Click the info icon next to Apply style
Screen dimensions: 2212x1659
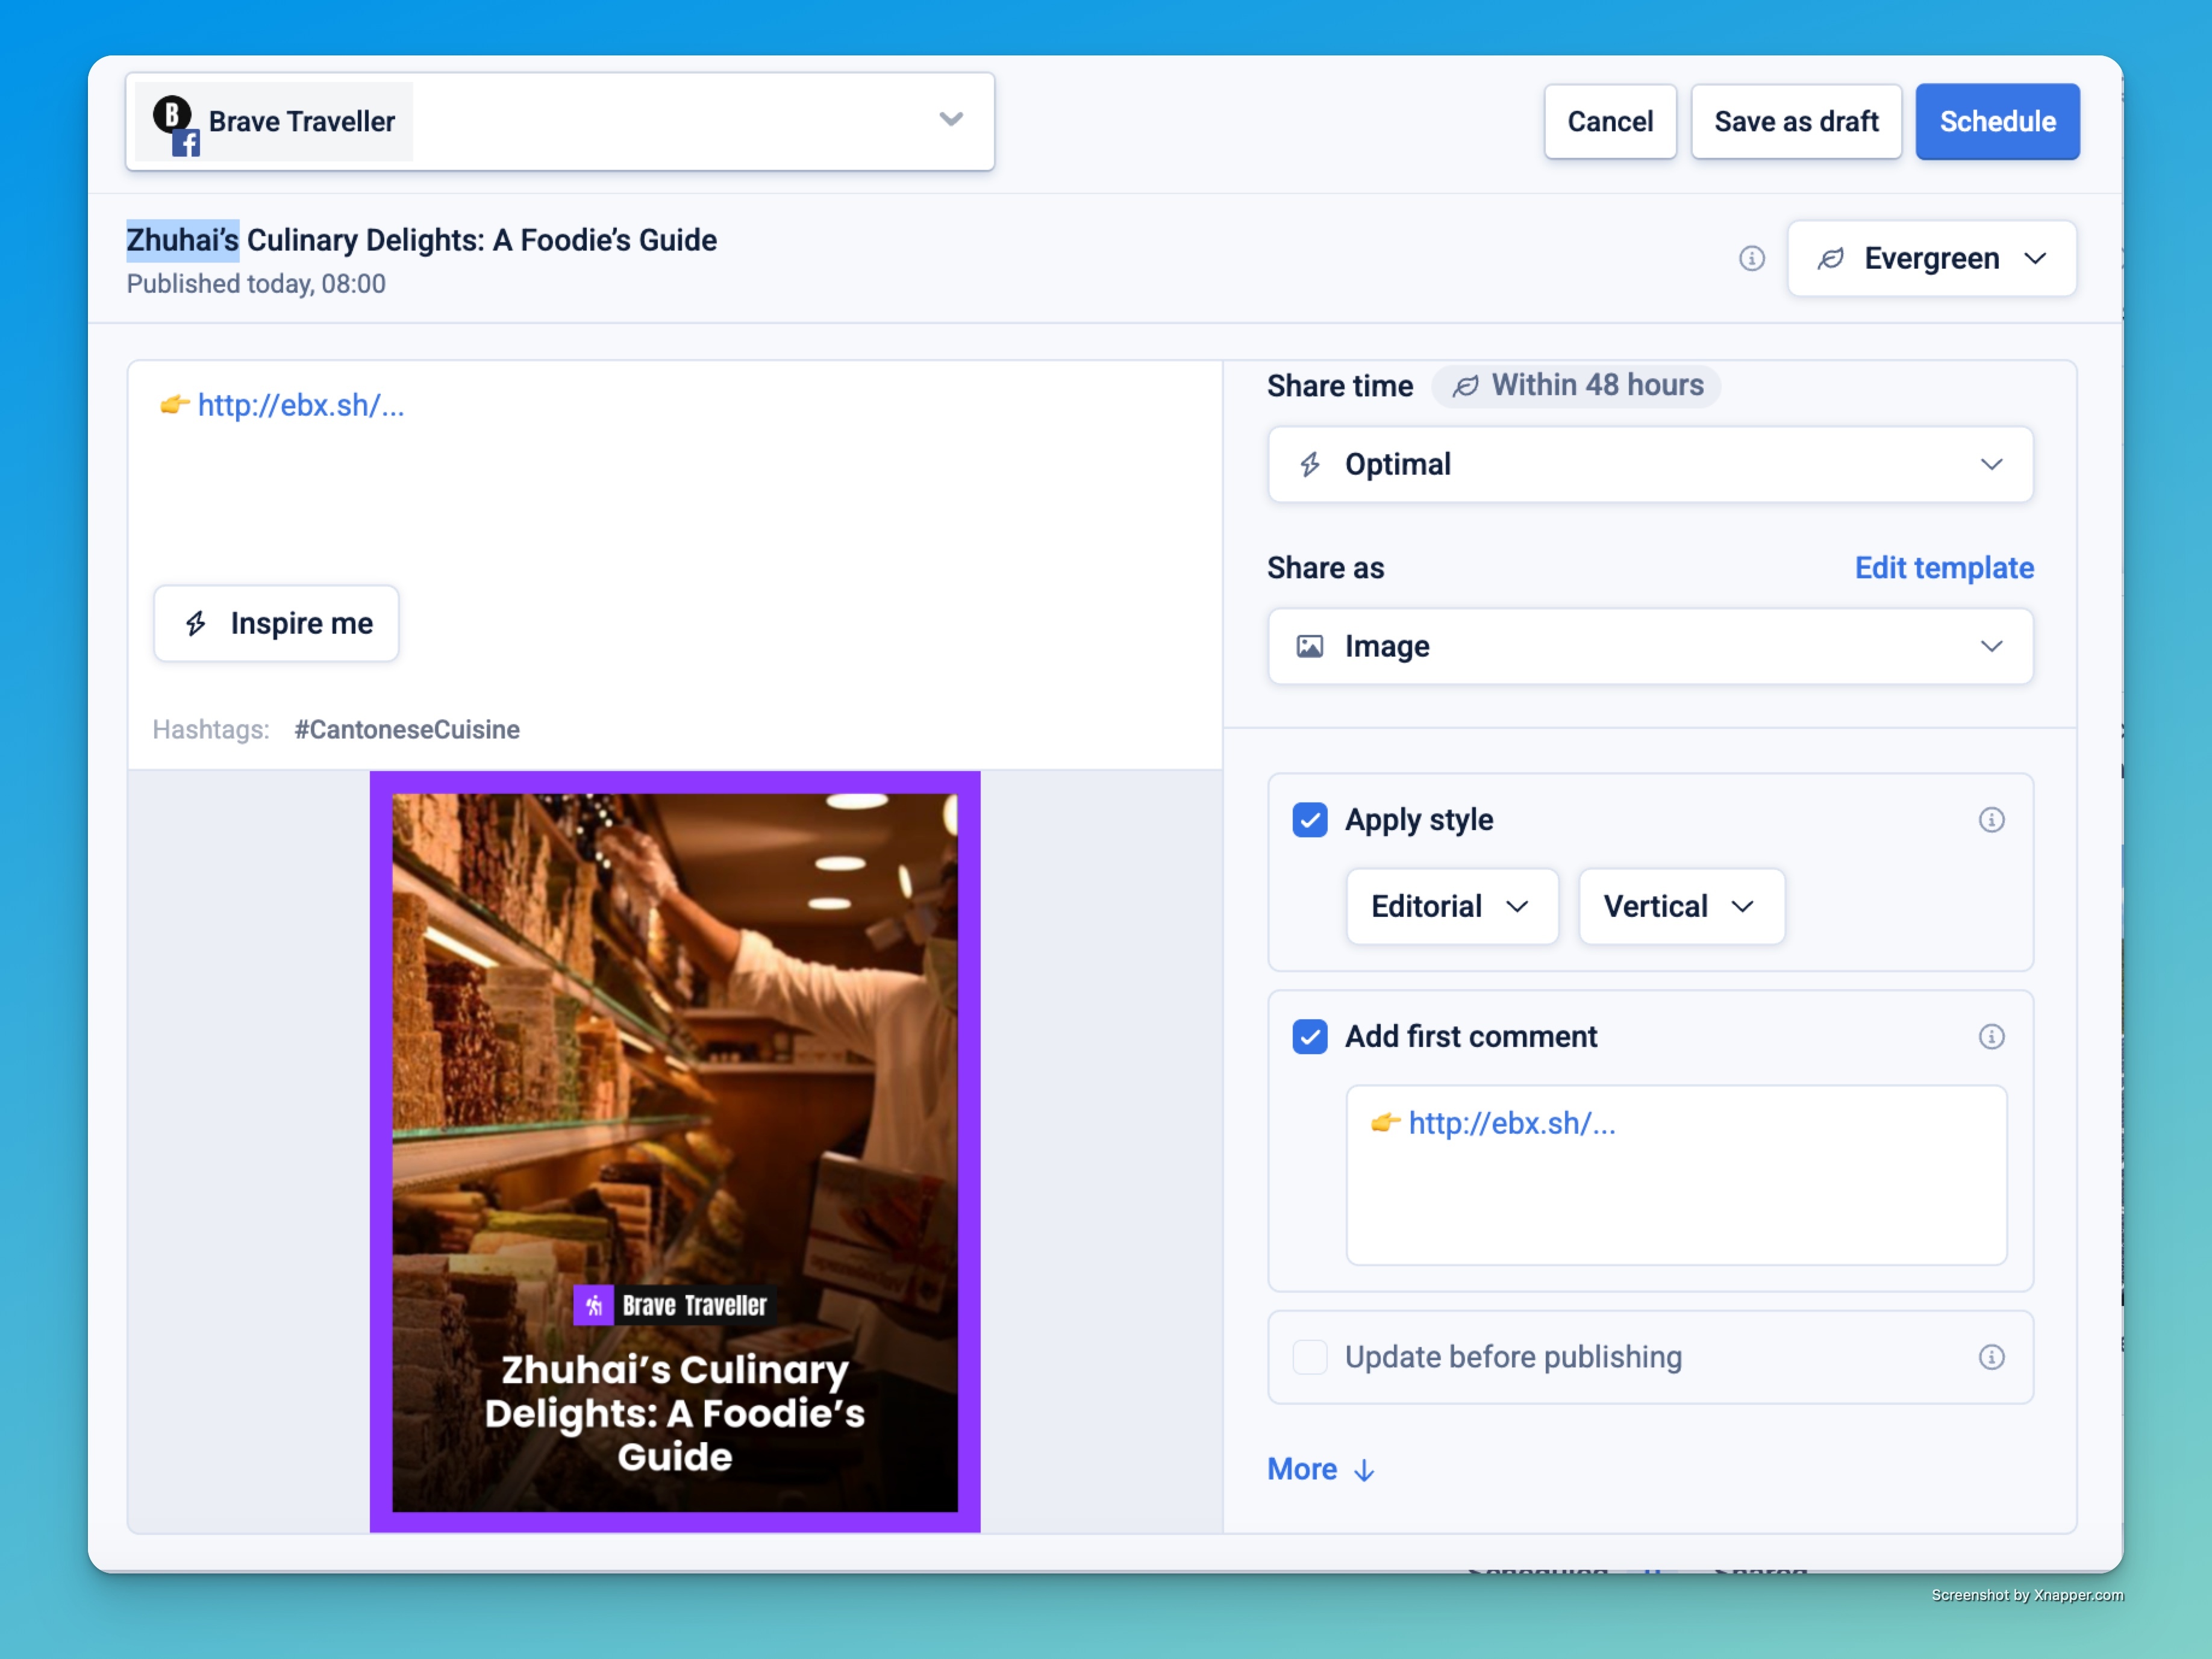1991,820
